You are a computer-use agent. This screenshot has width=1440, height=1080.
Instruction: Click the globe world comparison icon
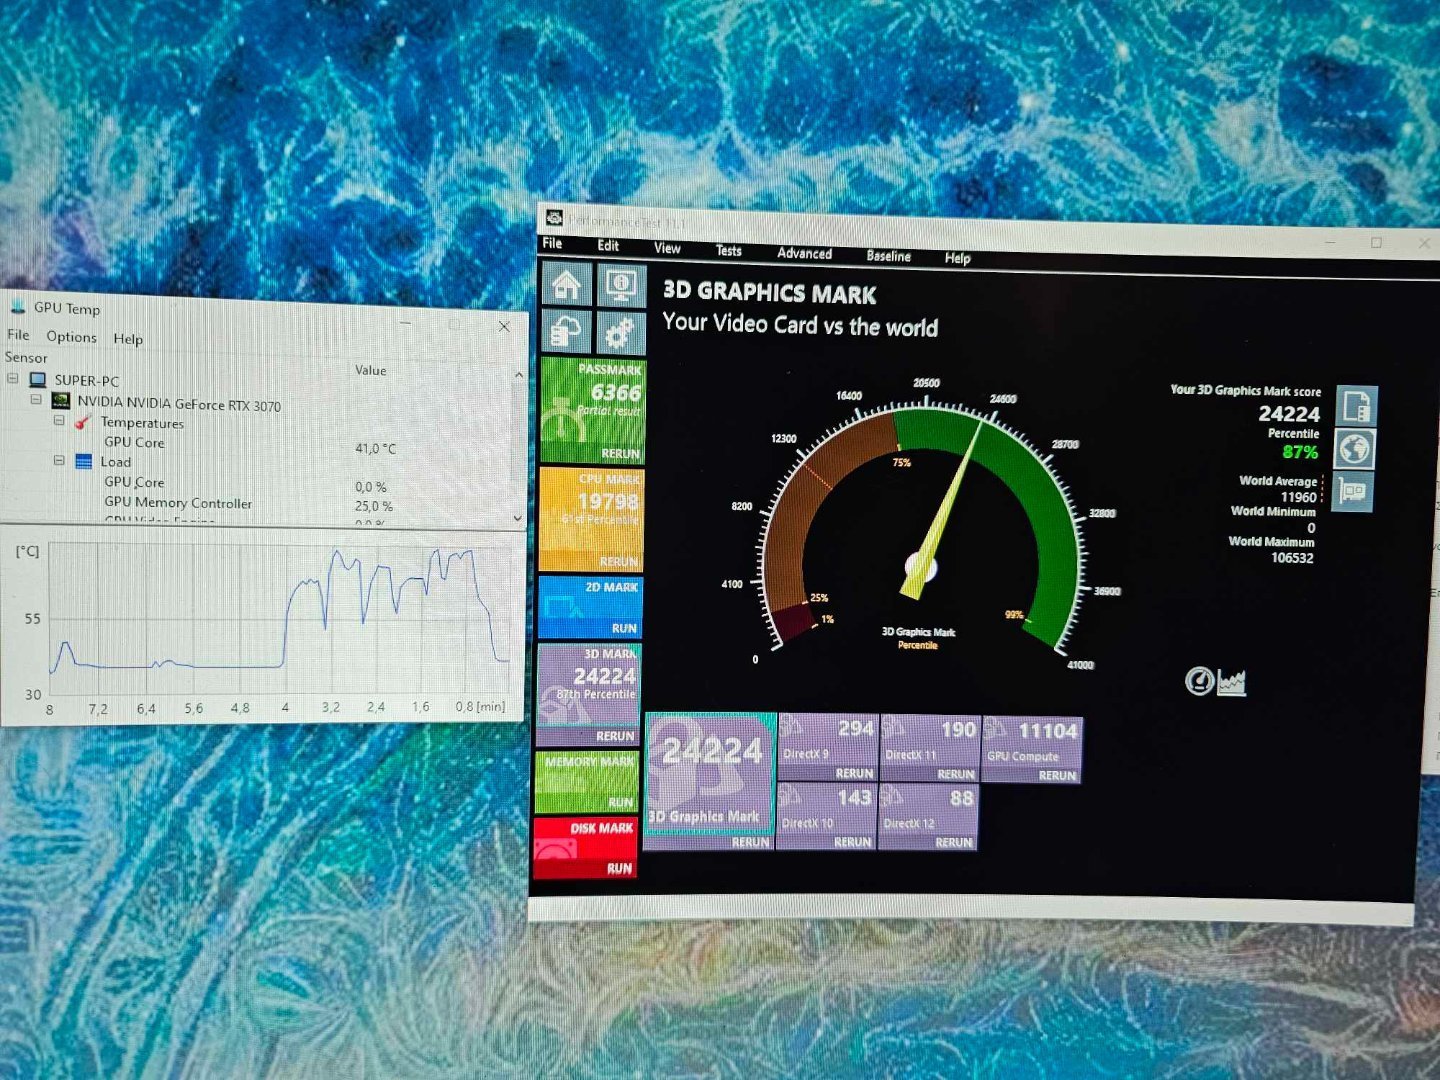click(1355, 449)
